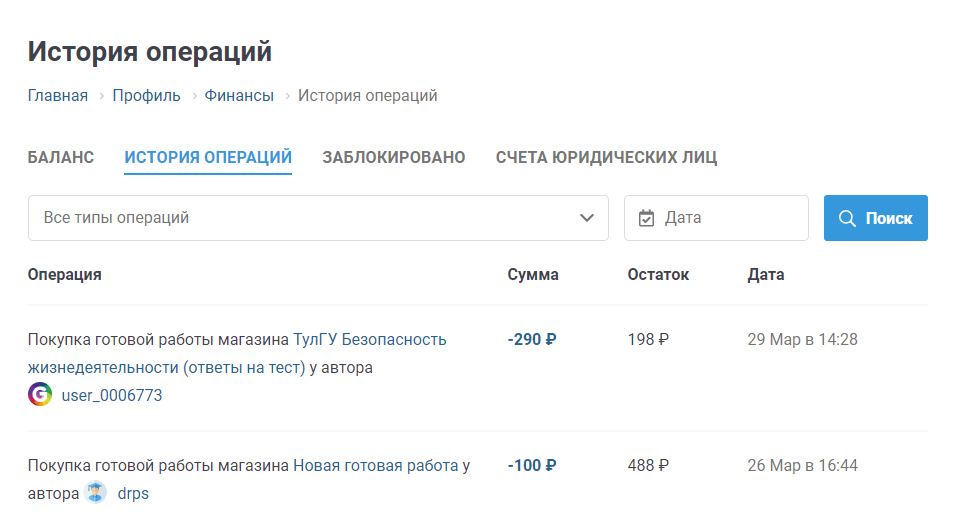Click the Сумма column header
The height and width of the screenshot is (527, 957).
coord(533,274)
